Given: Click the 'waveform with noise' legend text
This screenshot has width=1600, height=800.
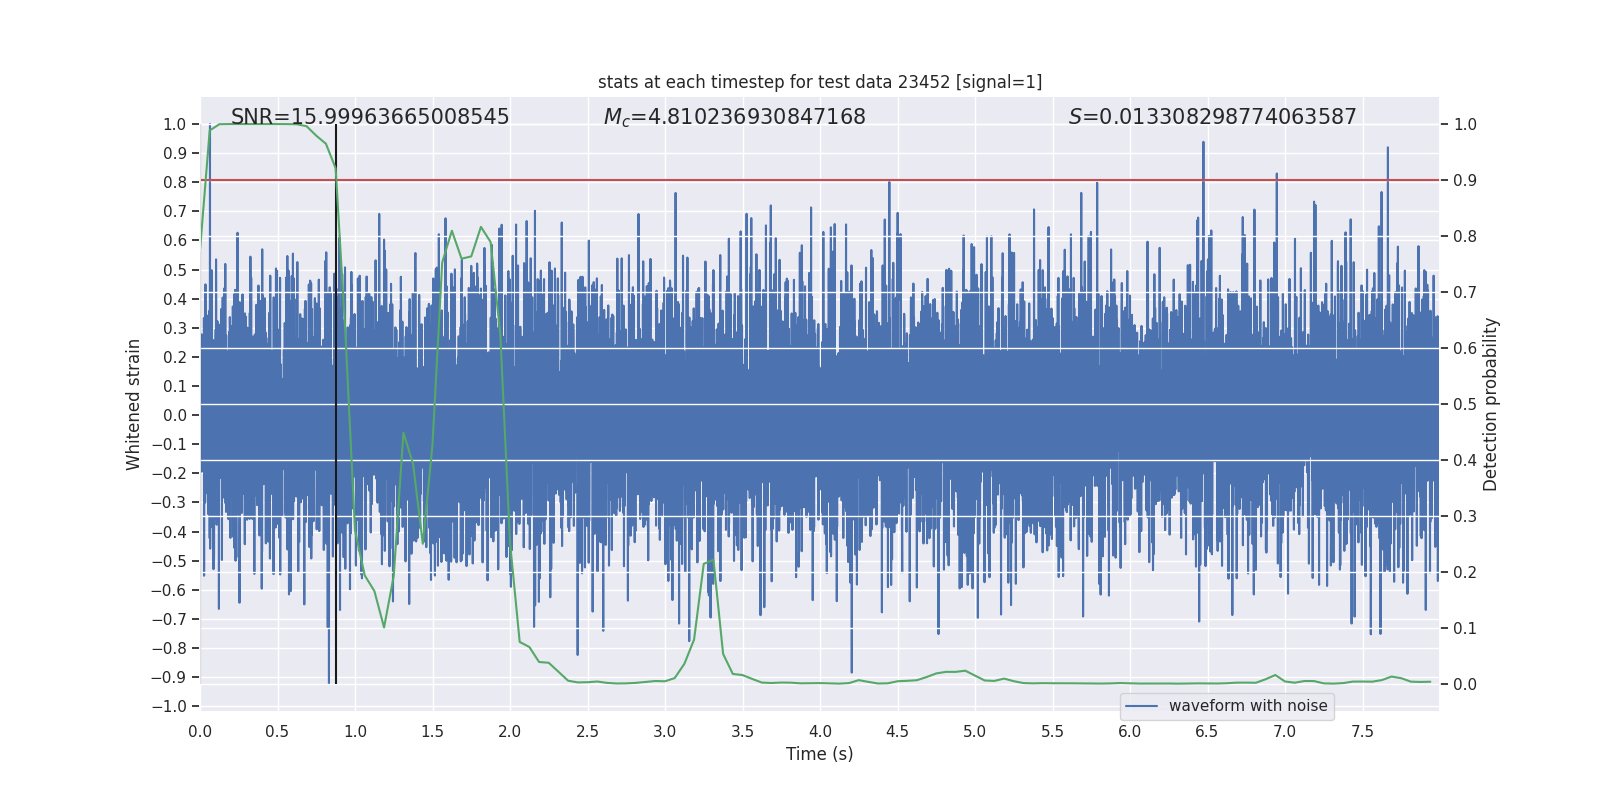Looking at the screenshot, I should [x=1248, y=706].
